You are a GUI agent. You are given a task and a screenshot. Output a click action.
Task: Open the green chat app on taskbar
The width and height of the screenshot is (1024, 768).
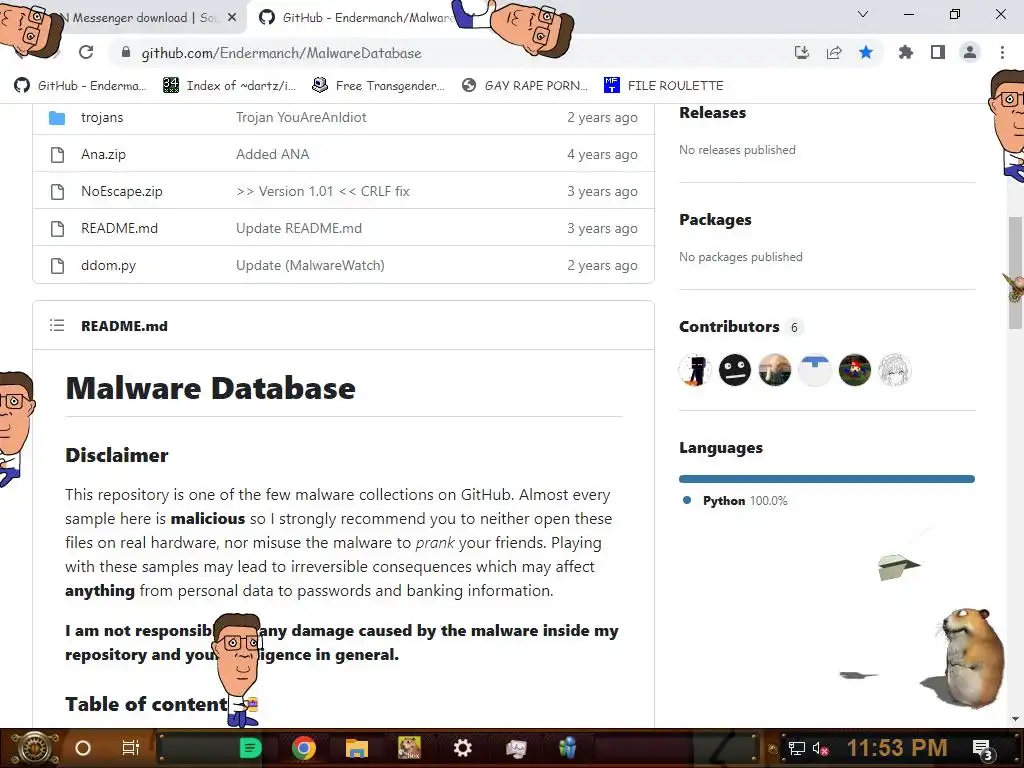click(x=250, y=748)
